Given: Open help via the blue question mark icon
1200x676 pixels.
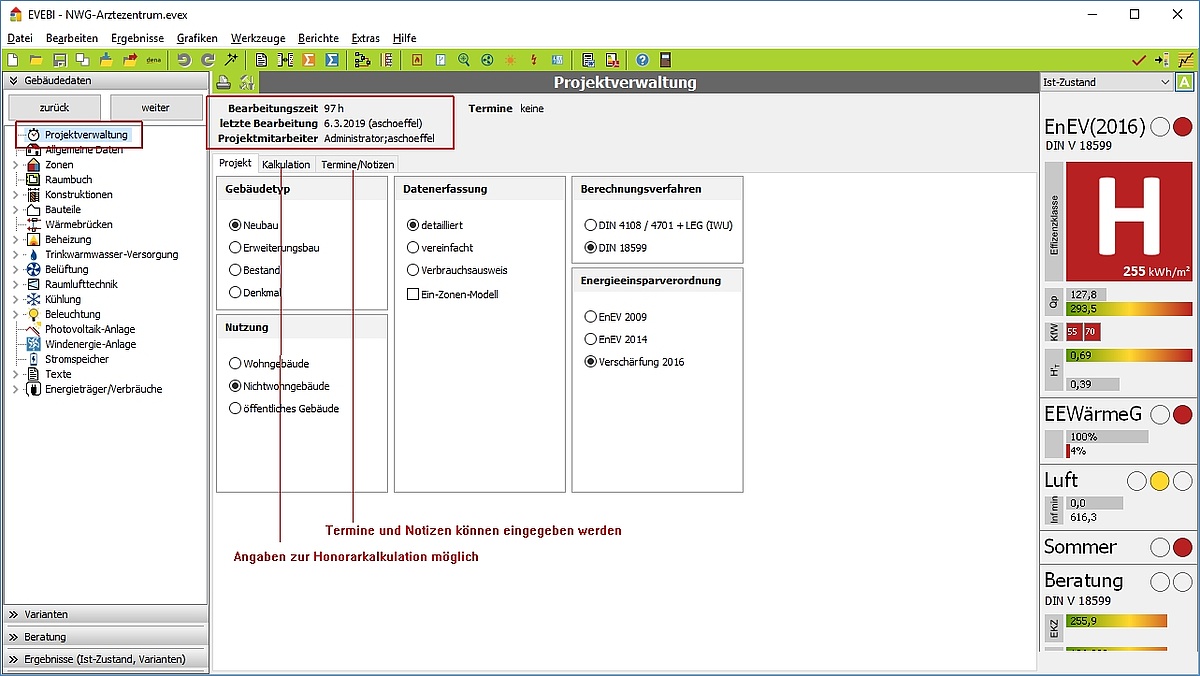Looking at the screenshot, I should tap(642, 60).
